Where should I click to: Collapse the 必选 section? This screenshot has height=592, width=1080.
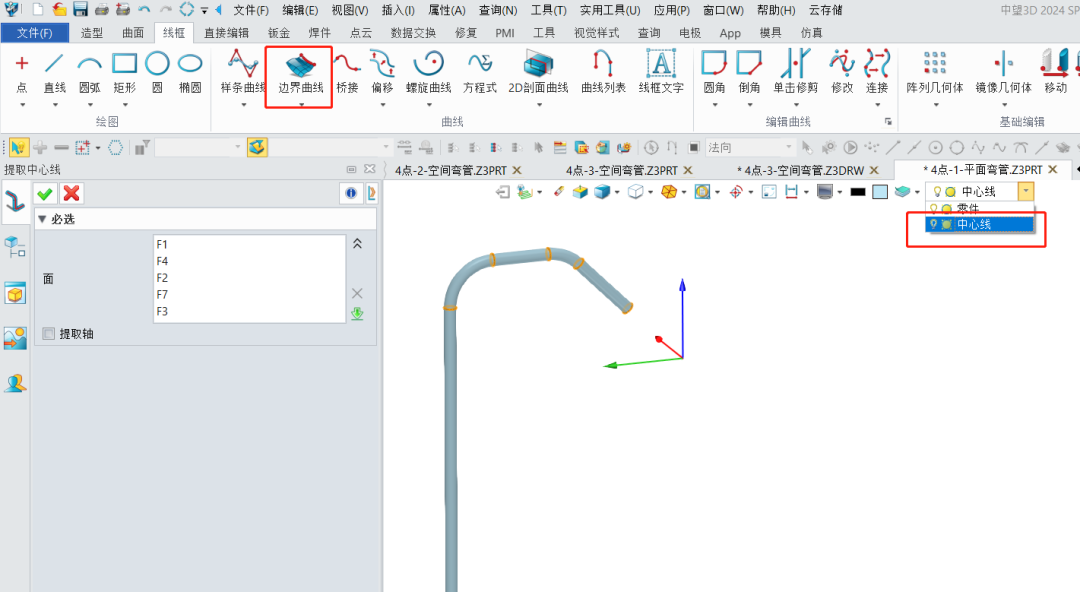[42, 219]
